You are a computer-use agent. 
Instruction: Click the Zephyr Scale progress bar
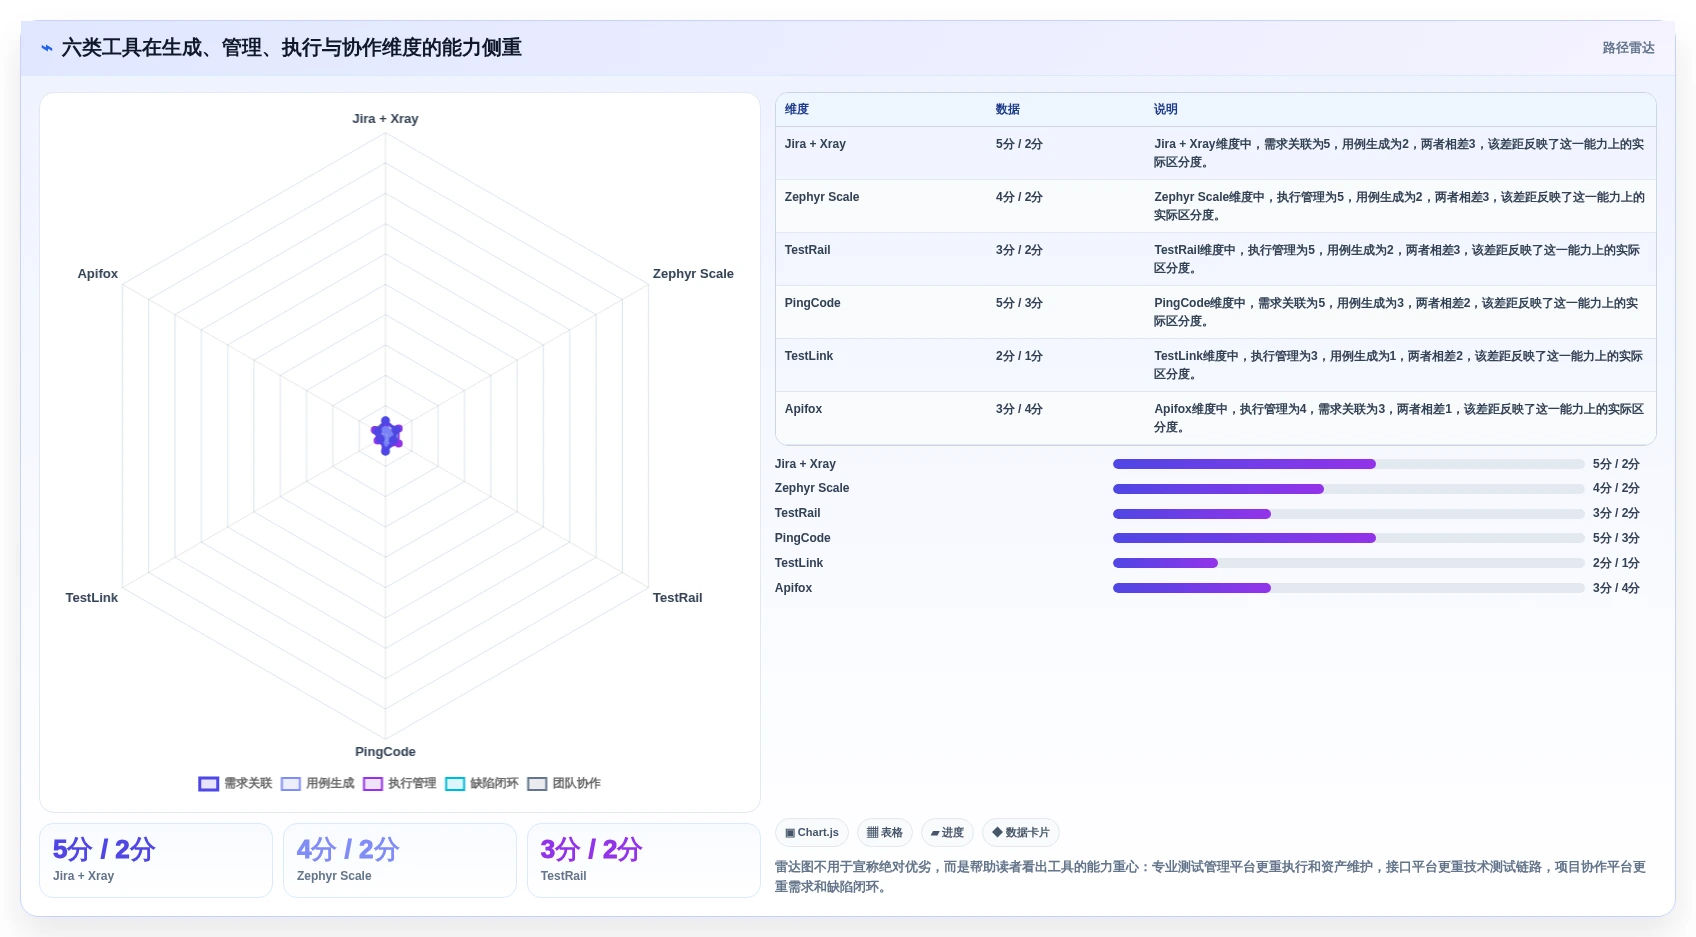point(1348,489)
